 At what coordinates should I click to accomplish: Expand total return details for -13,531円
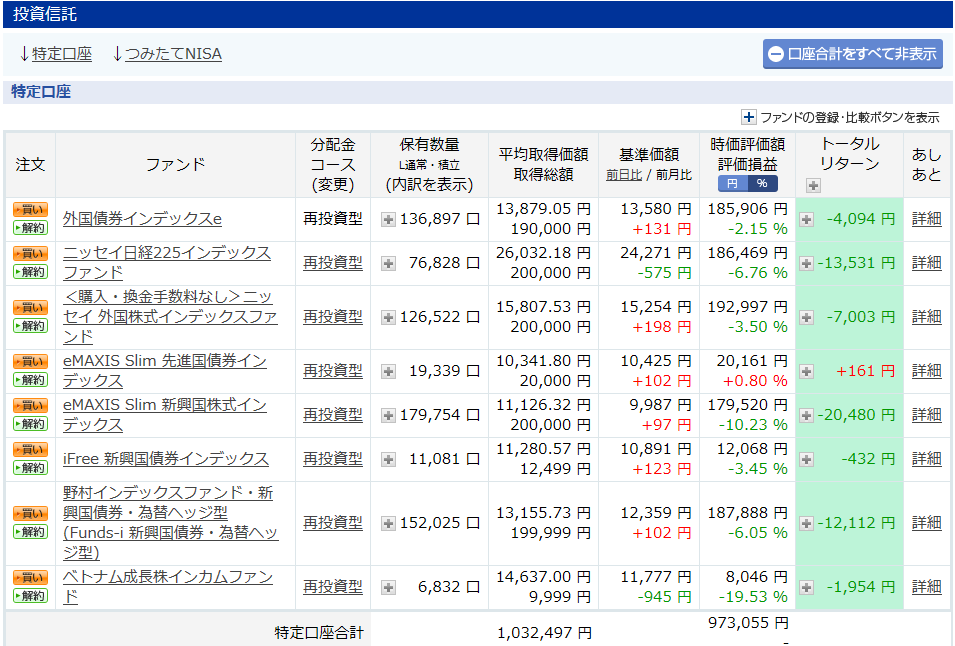point(806,264)
